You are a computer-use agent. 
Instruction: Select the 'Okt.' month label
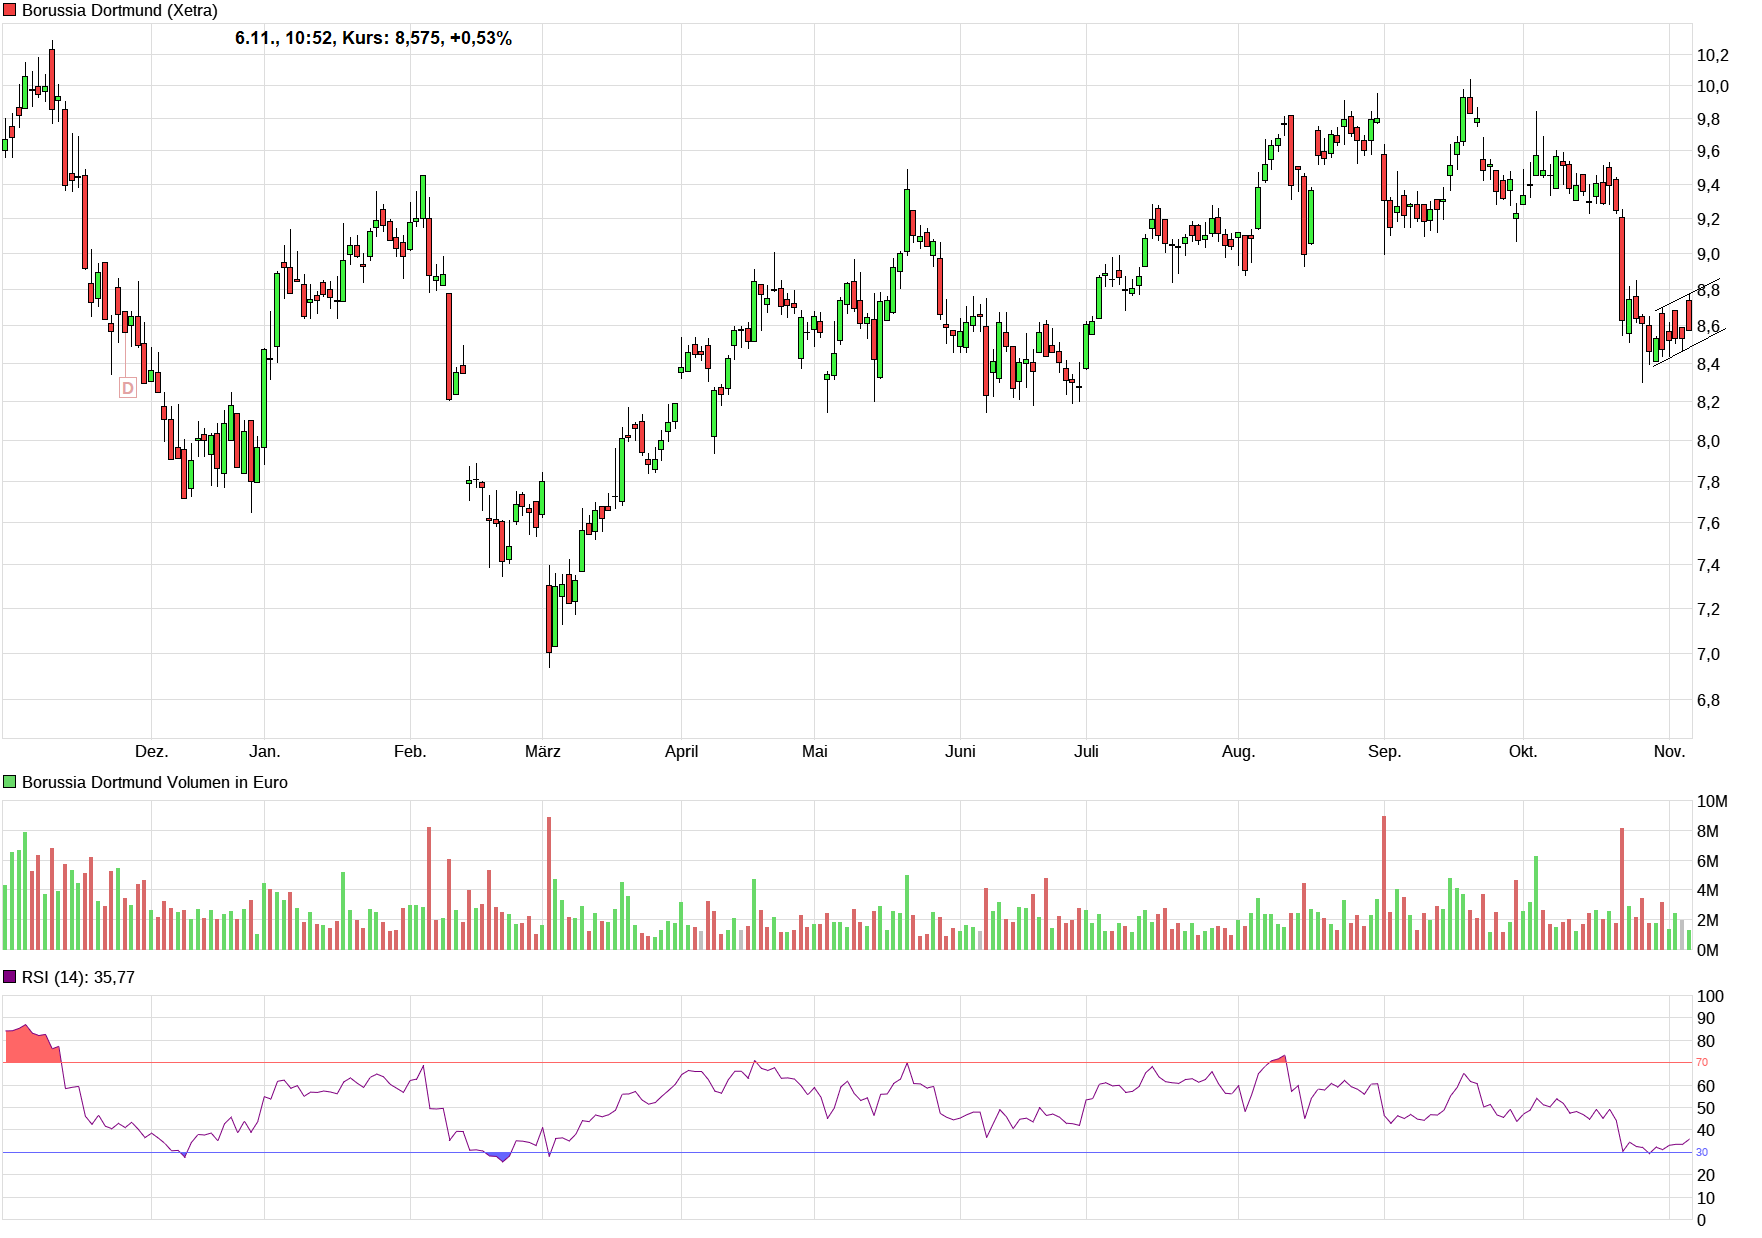tap(1523, 751)
